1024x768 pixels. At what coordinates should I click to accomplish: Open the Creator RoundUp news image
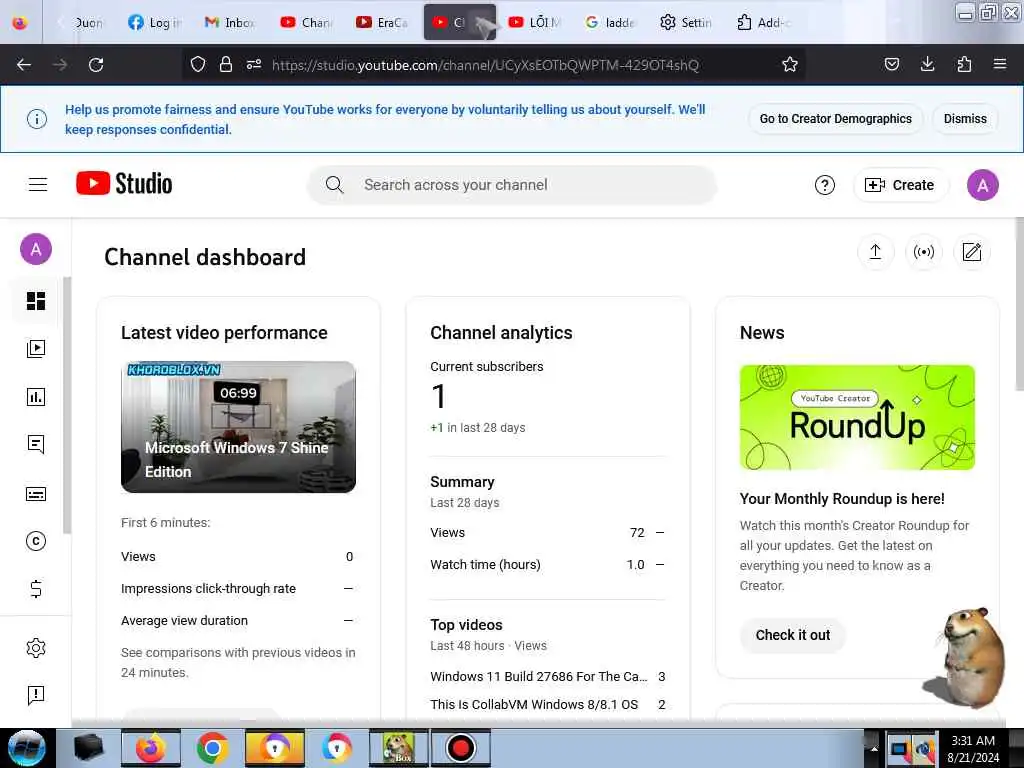[x=857, y=417]
